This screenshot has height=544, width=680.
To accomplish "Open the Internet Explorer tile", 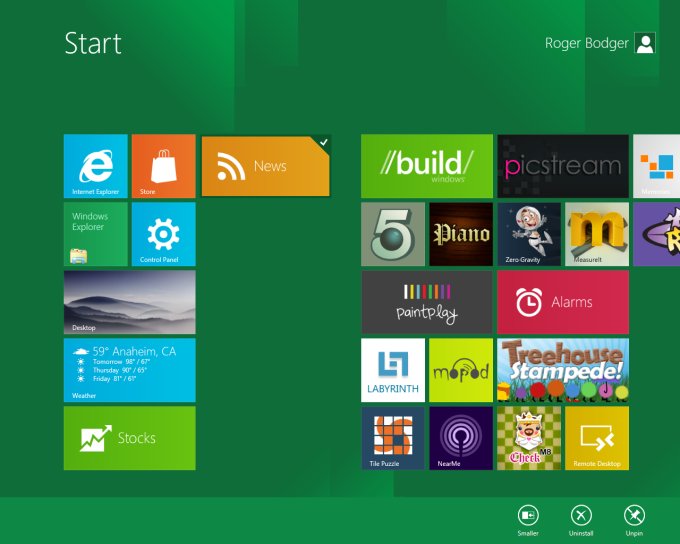I will [95, 166].
